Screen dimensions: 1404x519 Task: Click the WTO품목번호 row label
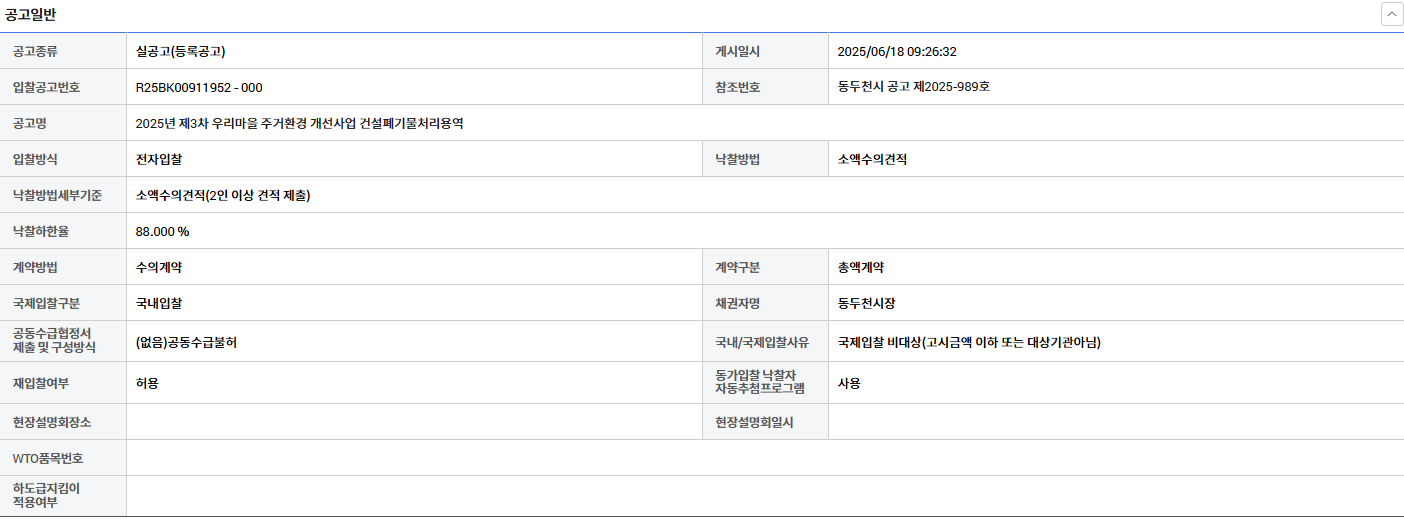(x=48, y=458)
